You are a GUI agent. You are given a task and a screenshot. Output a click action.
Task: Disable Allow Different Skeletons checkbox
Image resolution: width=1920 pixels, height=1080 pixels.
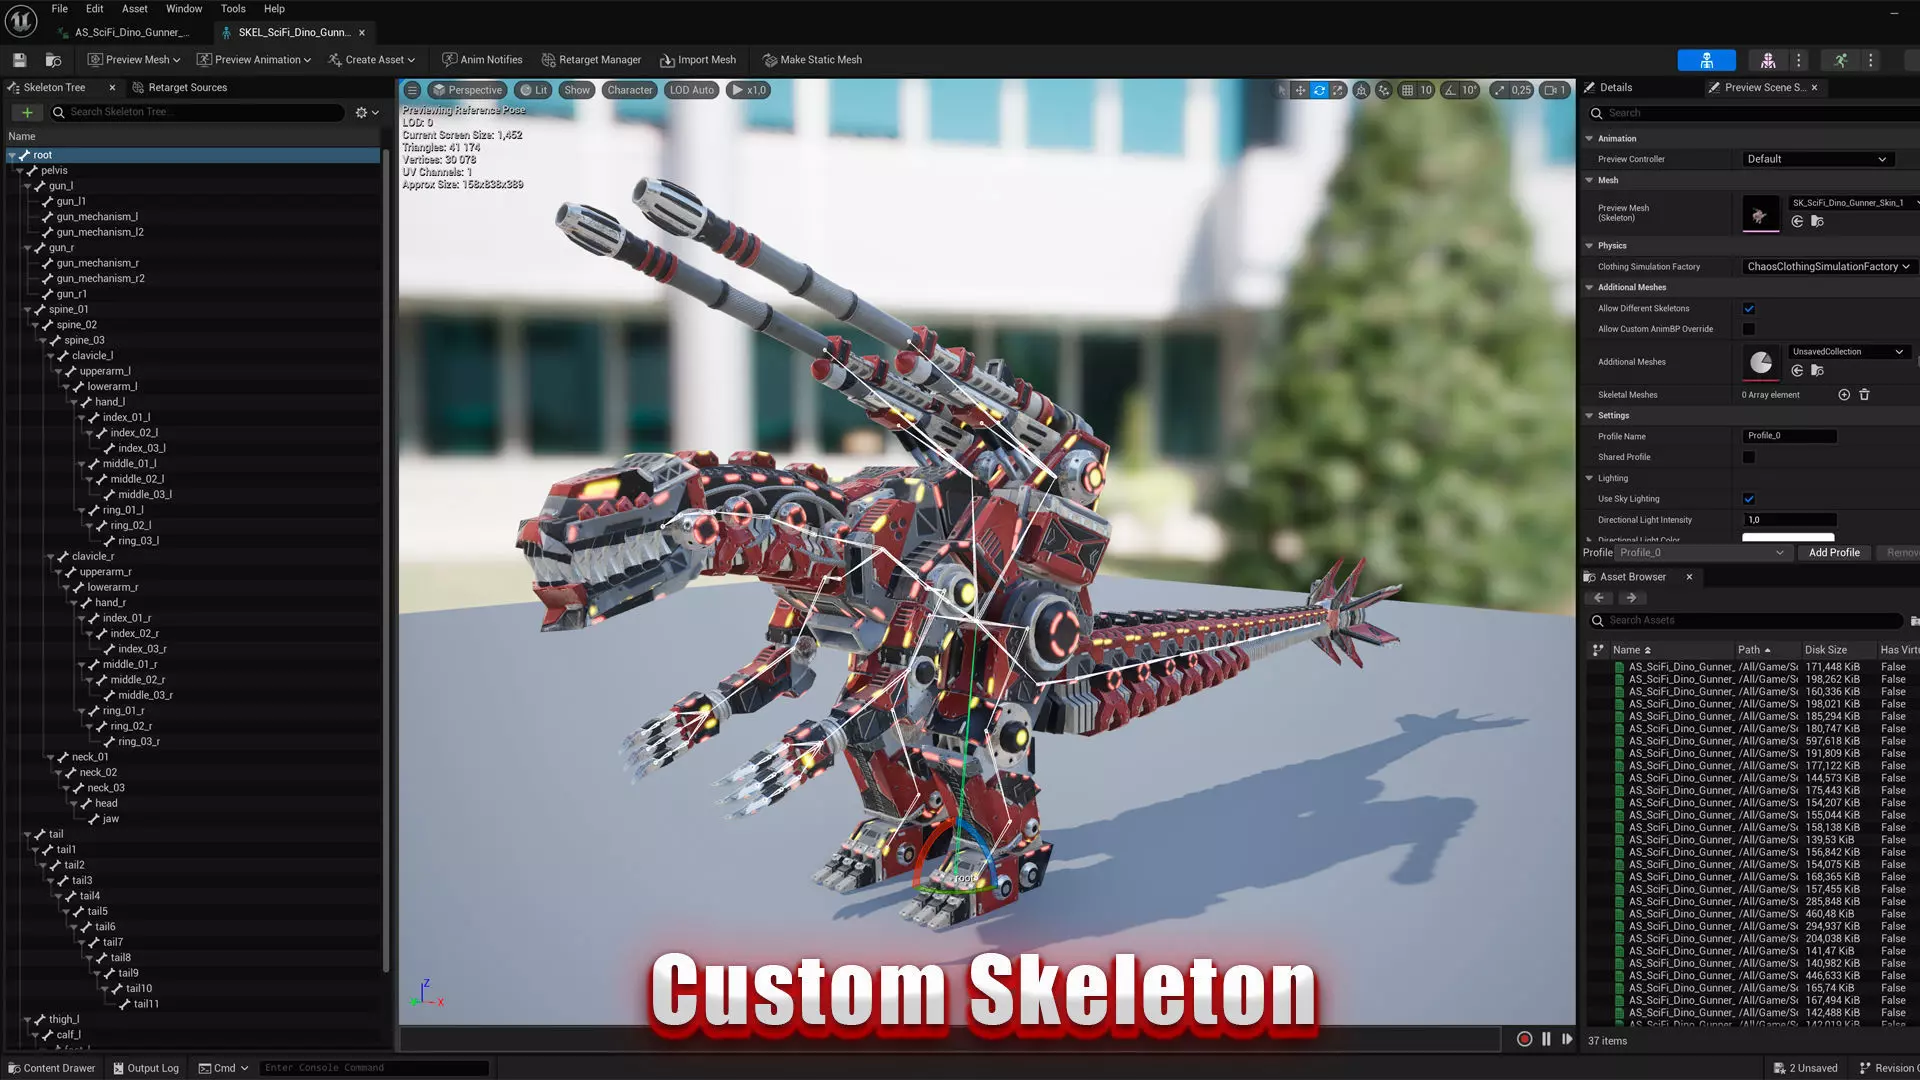pyautogui.click(x=1749, y=309)
